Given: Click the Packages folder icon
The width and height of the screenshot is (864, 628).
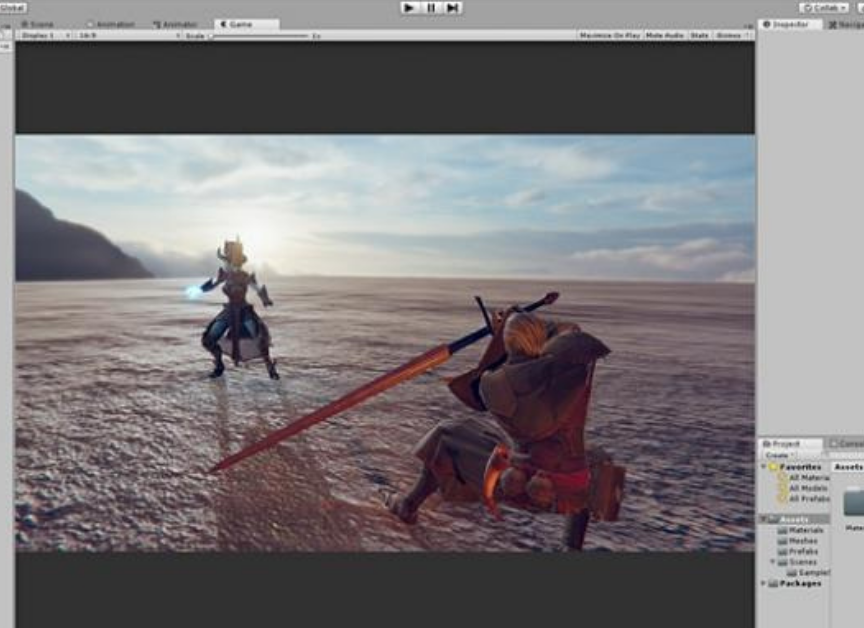Looking at the screenshot, I should pyautogui.click(x=773, y=583).
